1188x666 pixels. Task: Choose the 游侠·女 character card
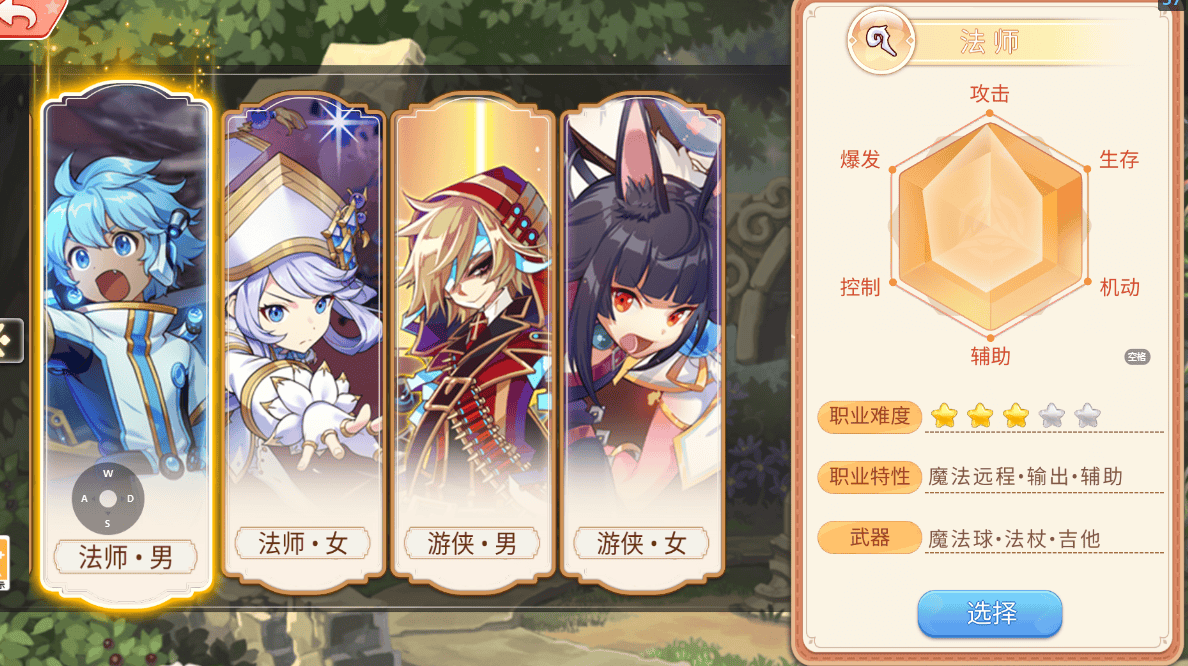point(642,342)
